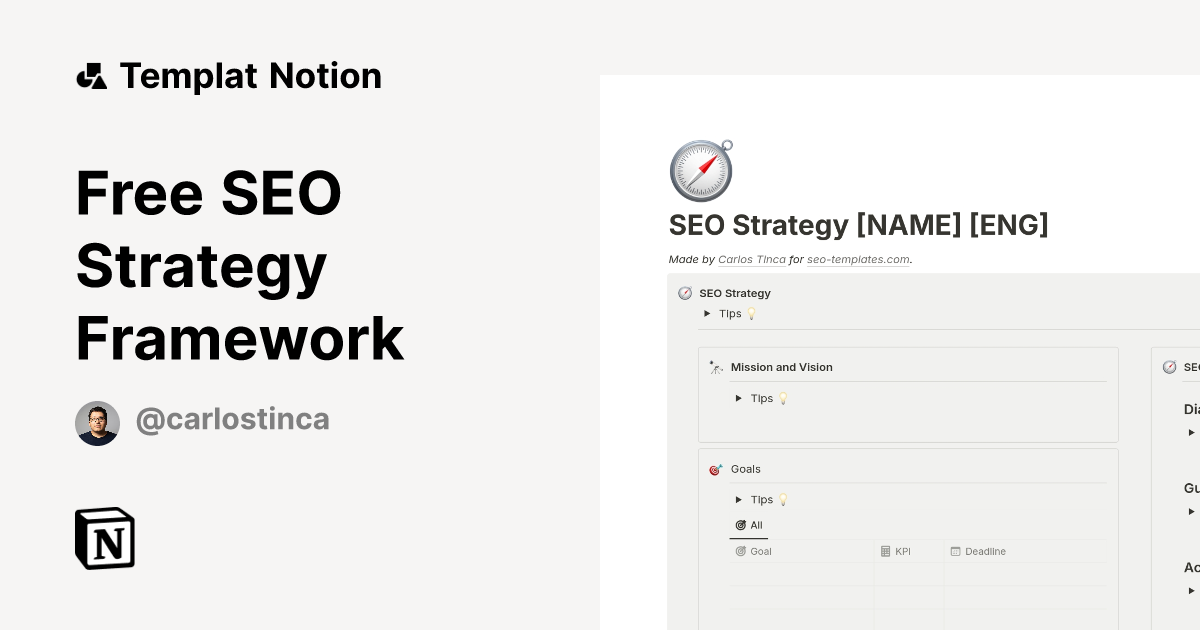The width and height of the screenshot is (1200, 630).
Task: Click the Notion logo in the left panel
Action: pos(104,538)
